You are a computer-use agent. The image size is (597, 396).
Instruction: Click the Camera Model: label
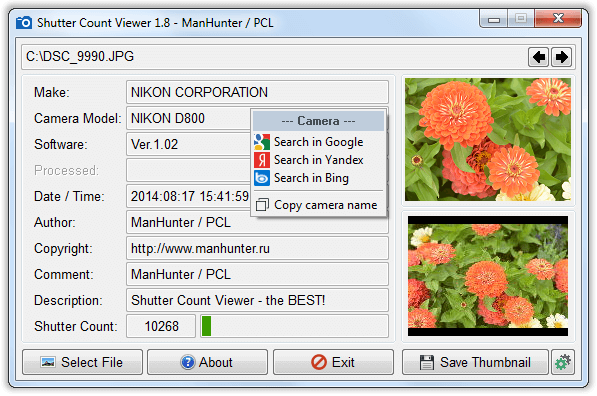[78, 118]
